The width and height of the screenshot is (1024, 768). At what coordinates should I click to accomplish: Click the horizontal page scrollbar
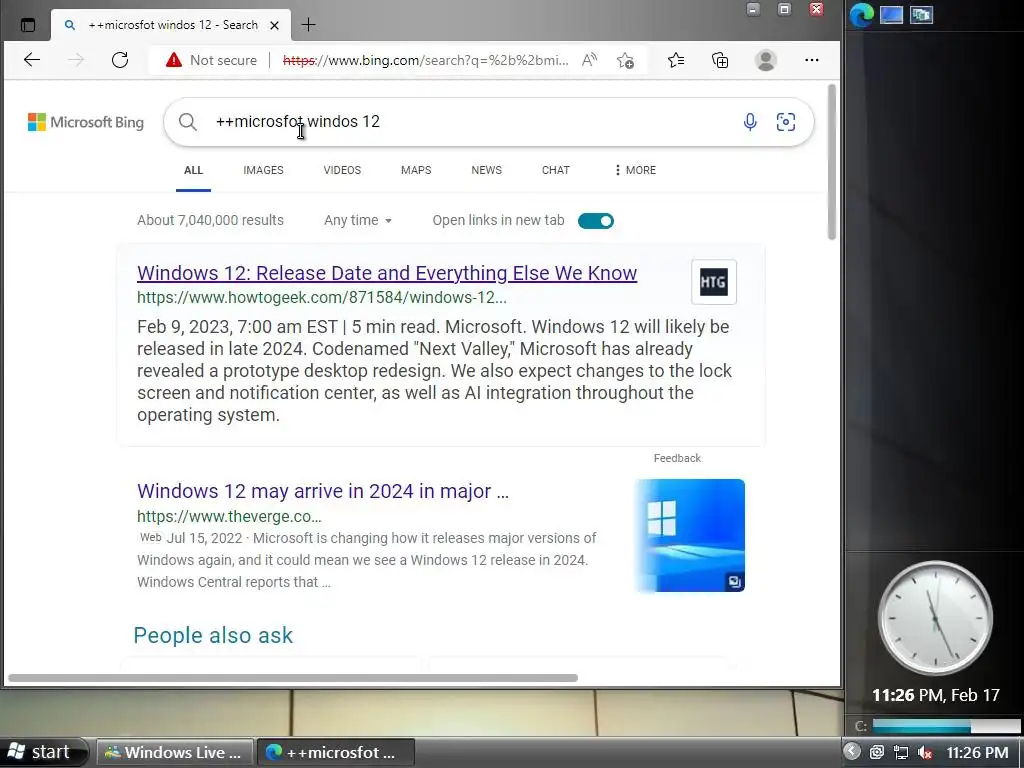pyautogui.click(x=293, y=678)
